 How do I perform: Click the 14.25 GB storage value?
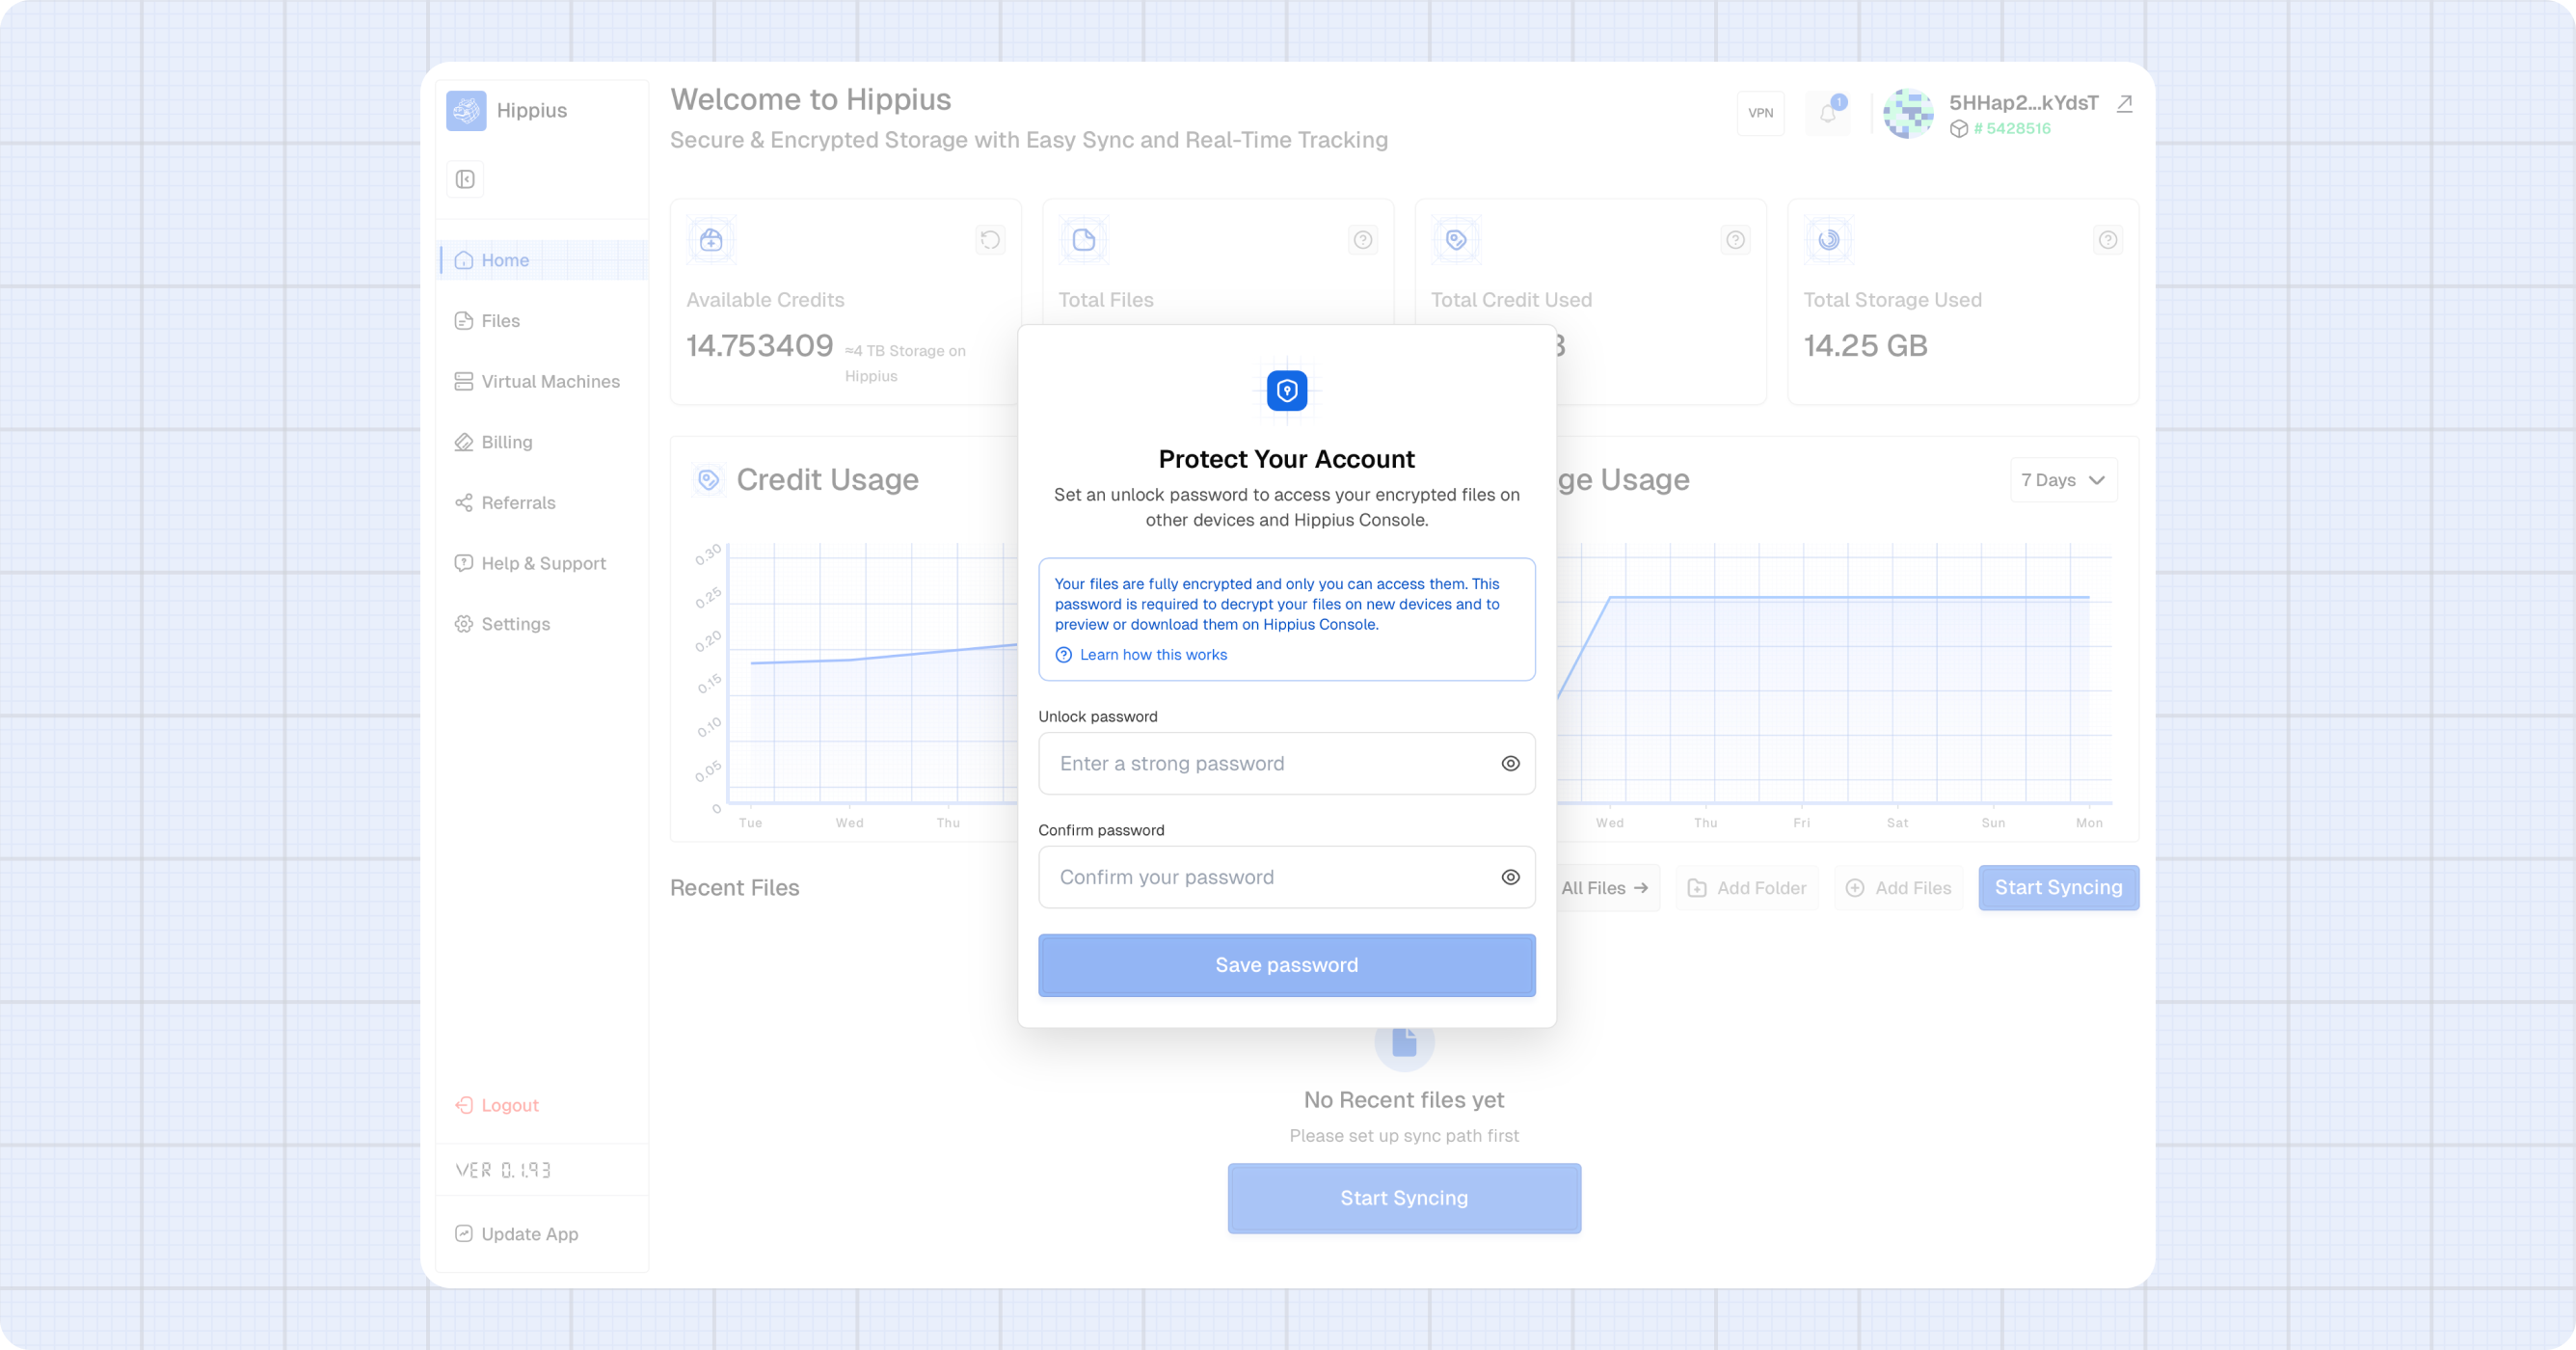(1865, 346)
